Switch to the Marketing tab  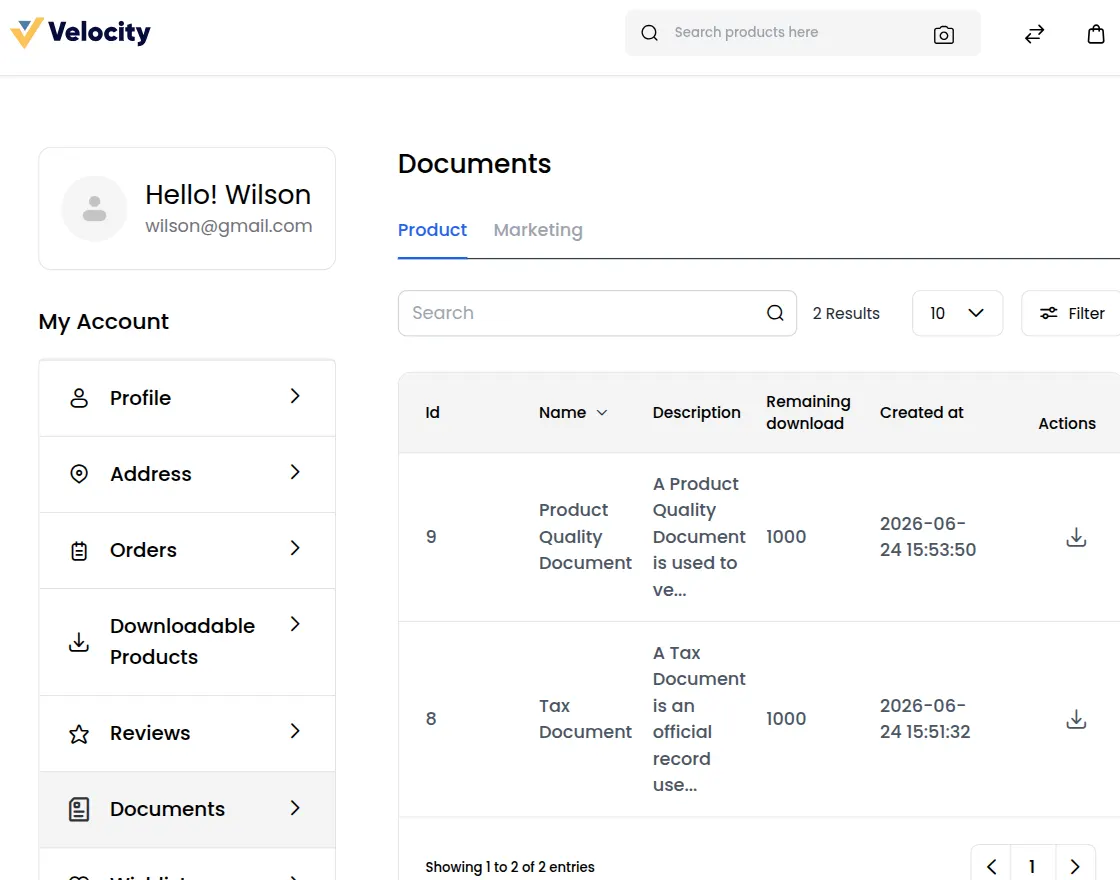coord(538,230)
